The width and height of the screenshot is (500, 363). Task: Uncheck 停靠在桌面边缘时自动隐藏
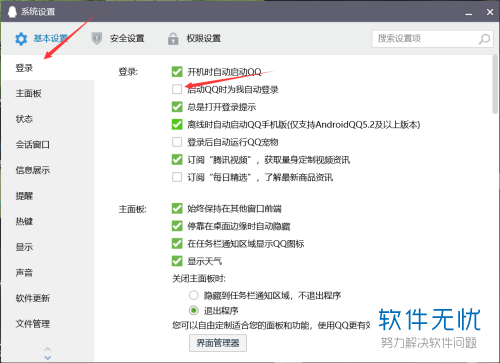[x=177, y=226]
